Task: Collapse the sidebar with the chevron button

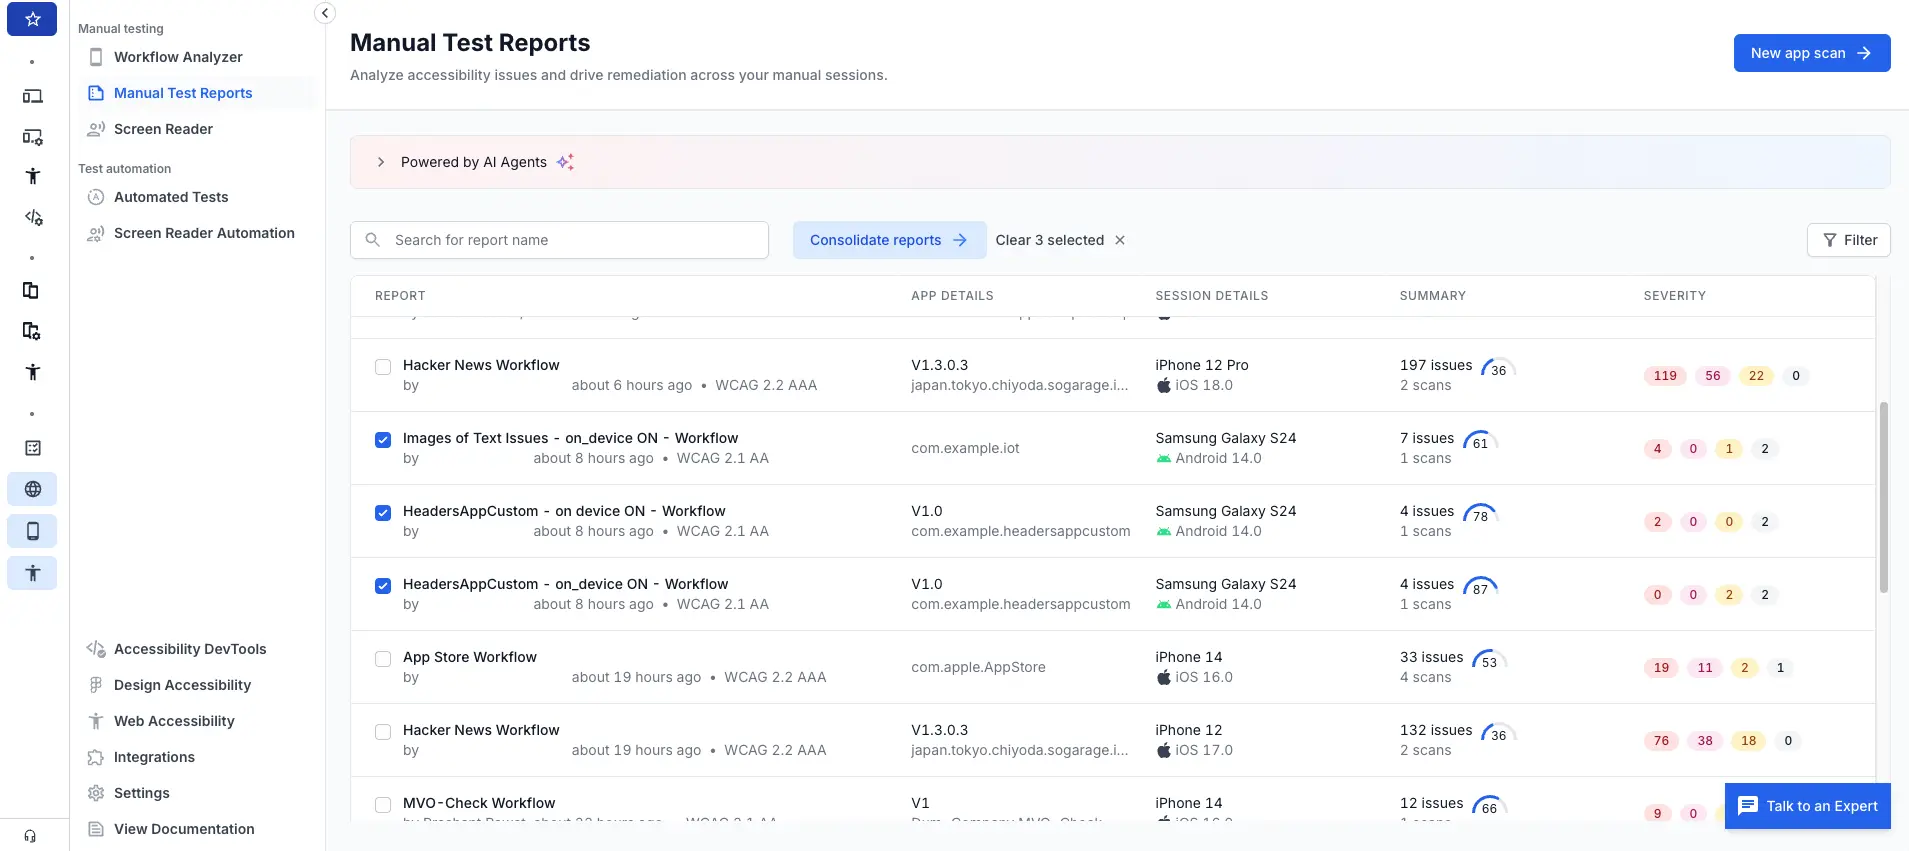Action: coord(325,13)
